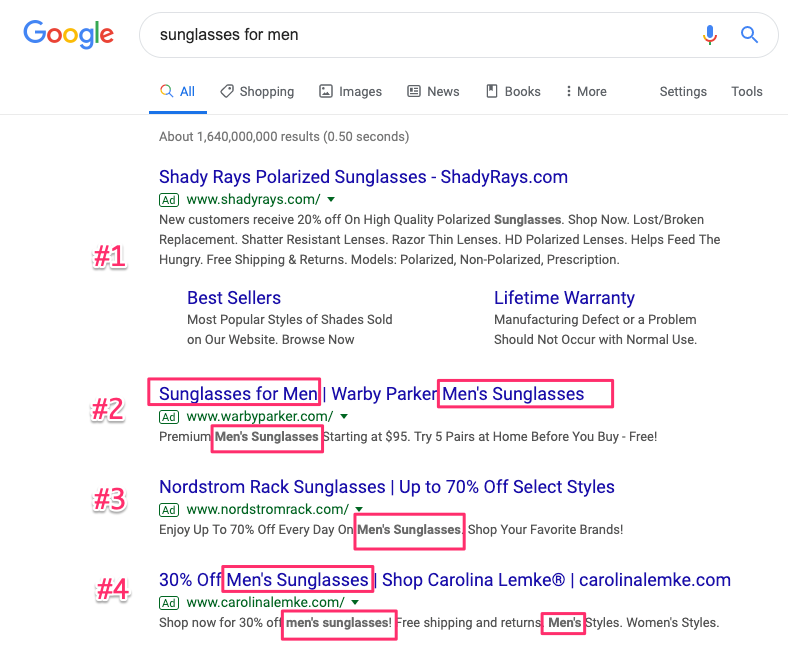Switch to Images search tab
The width and height of the screenshot is (788, 647).
click(350, 91)
